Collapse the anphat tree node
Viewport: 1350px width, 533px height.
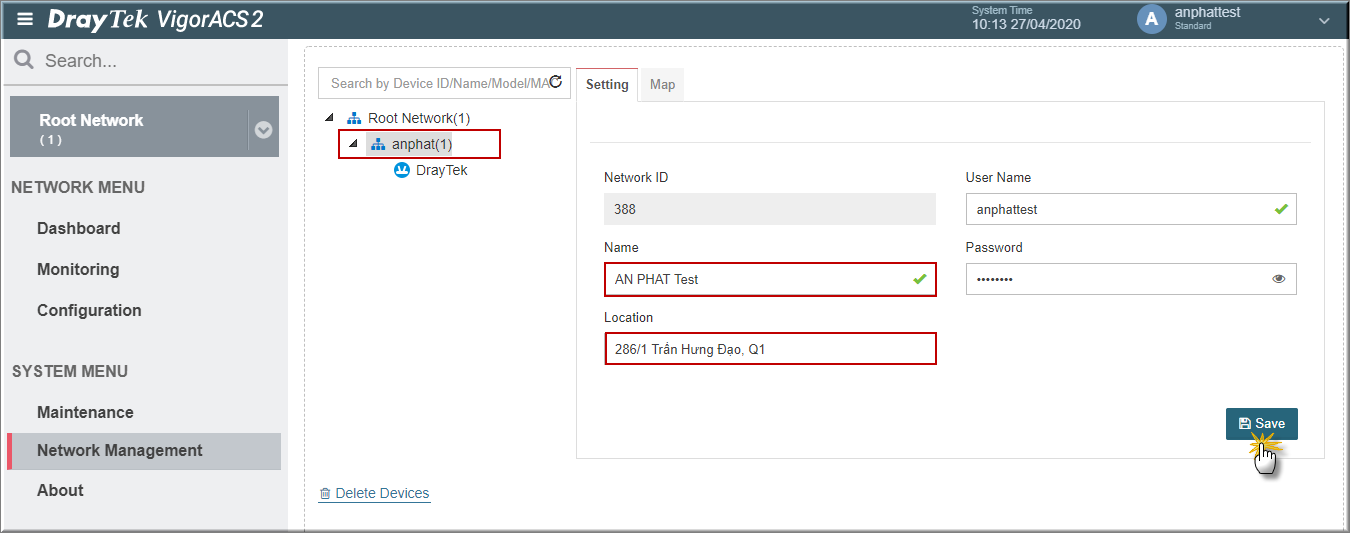(x=352, y=143)
